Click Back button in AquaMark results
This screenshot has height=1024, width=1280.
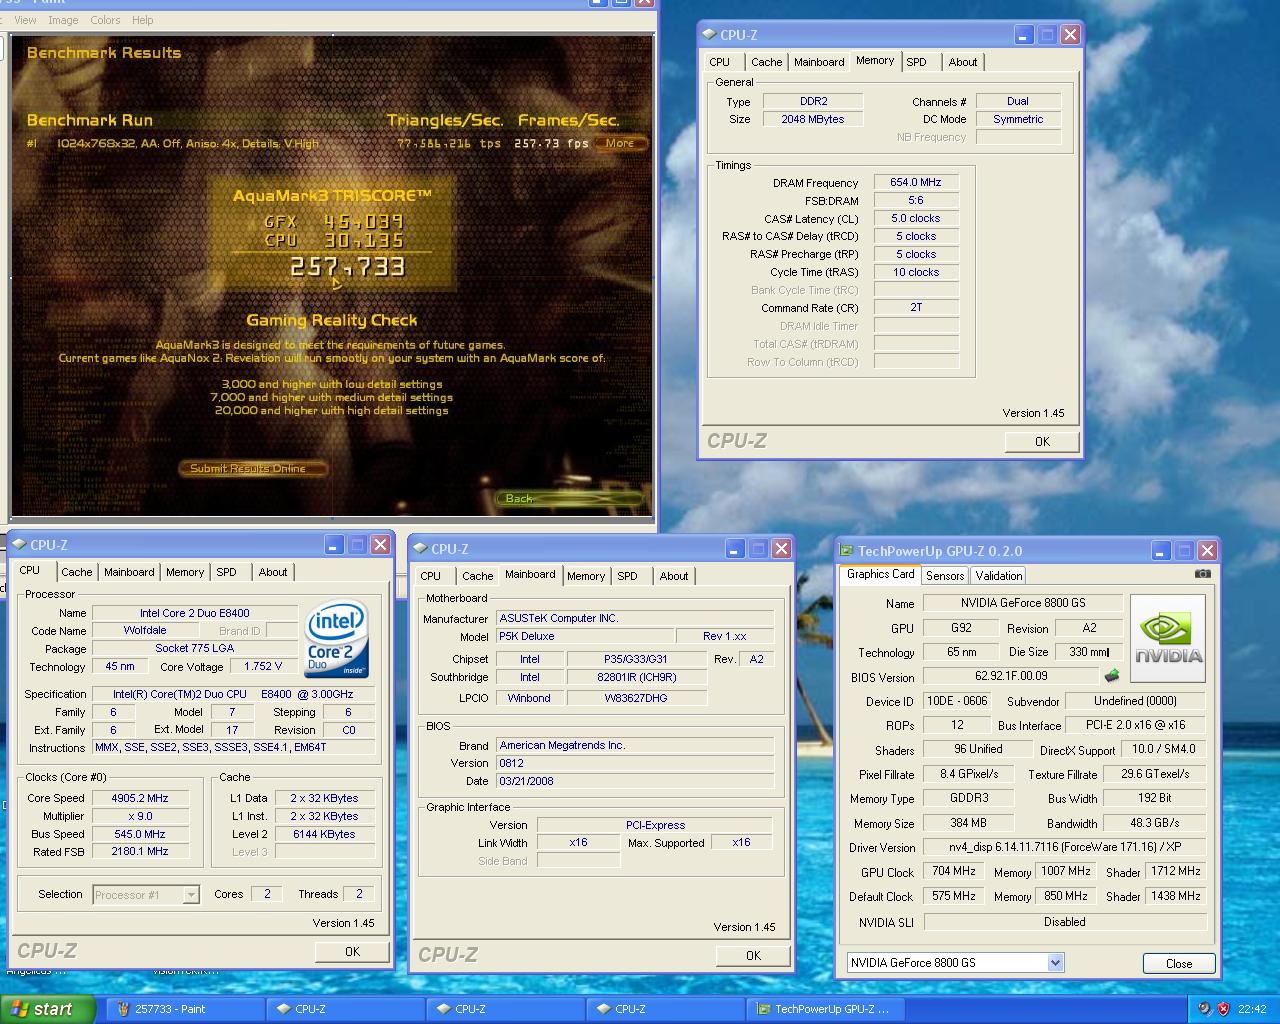(570, 498)
